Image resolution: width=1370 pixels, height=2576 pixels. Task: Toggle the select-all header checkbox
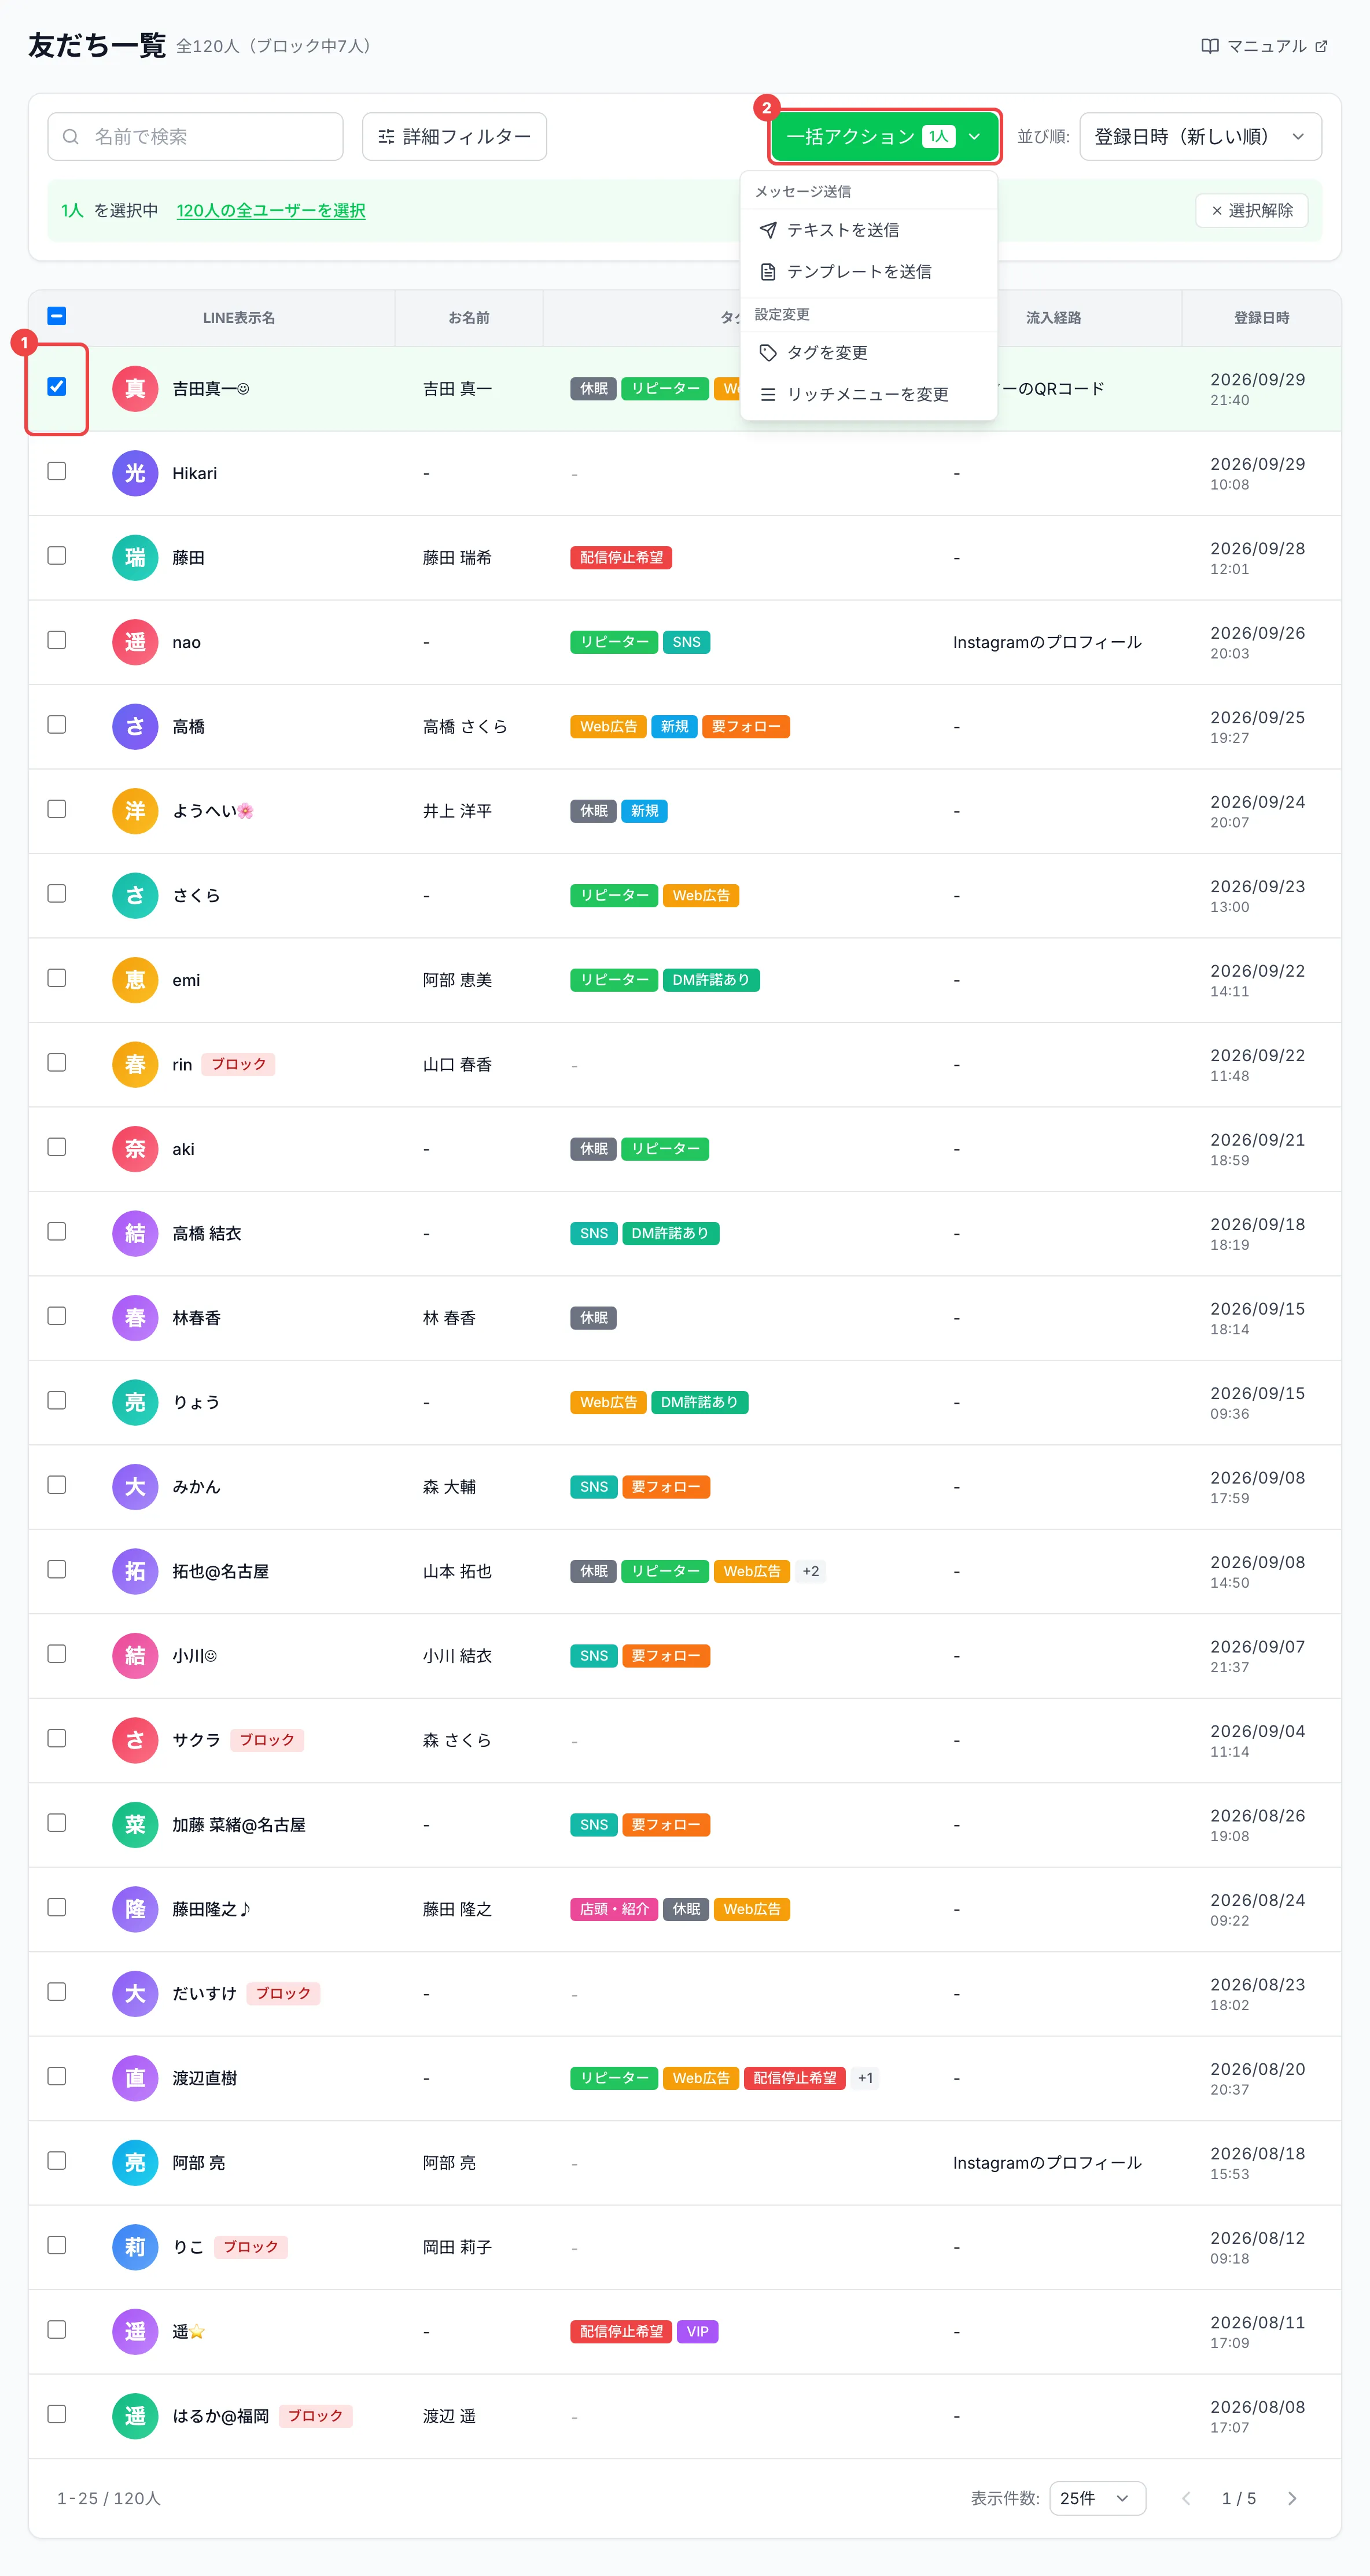(x=57, y=316)
